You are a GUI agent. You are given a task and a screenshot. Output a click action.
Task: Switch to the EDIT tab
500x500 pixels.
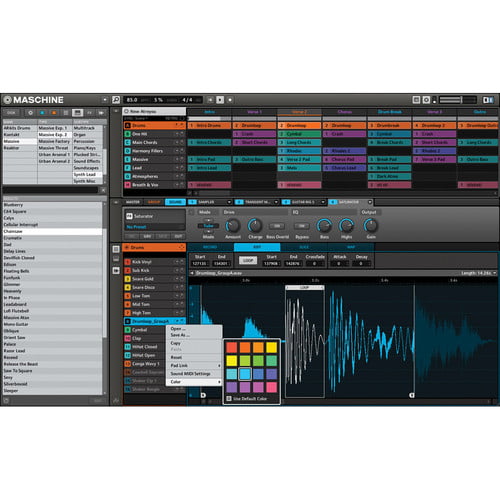pos(257,247)
